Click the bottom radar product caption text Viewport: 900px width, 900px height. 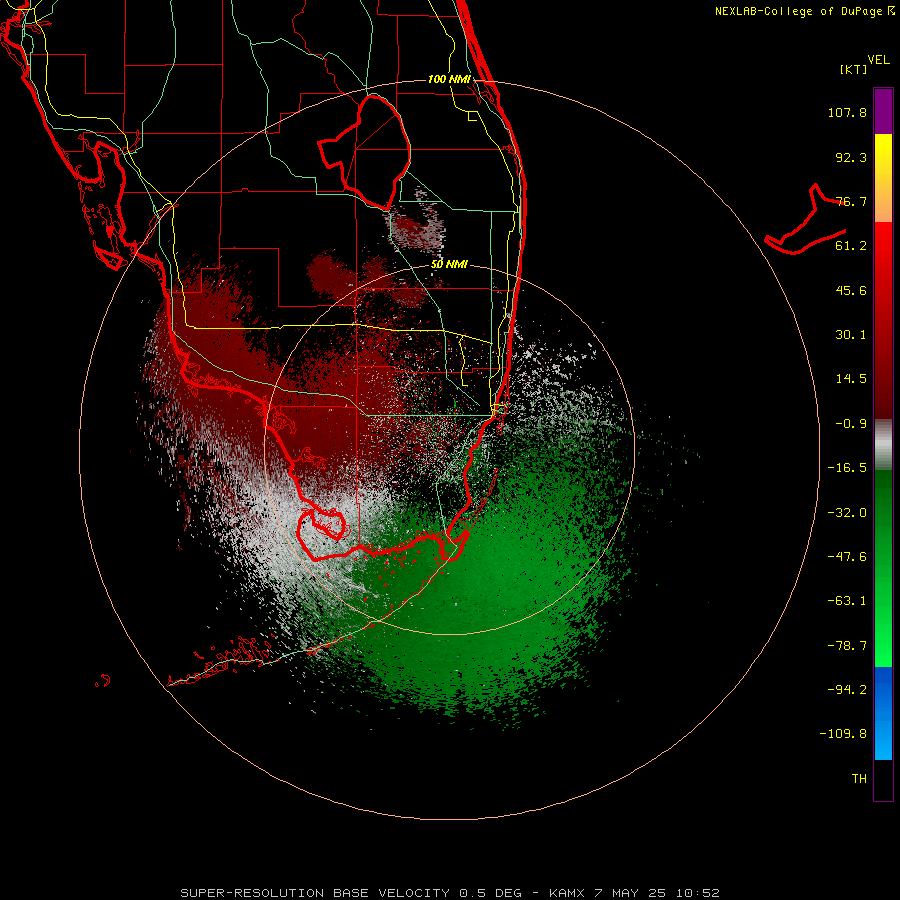coord(450,893)
